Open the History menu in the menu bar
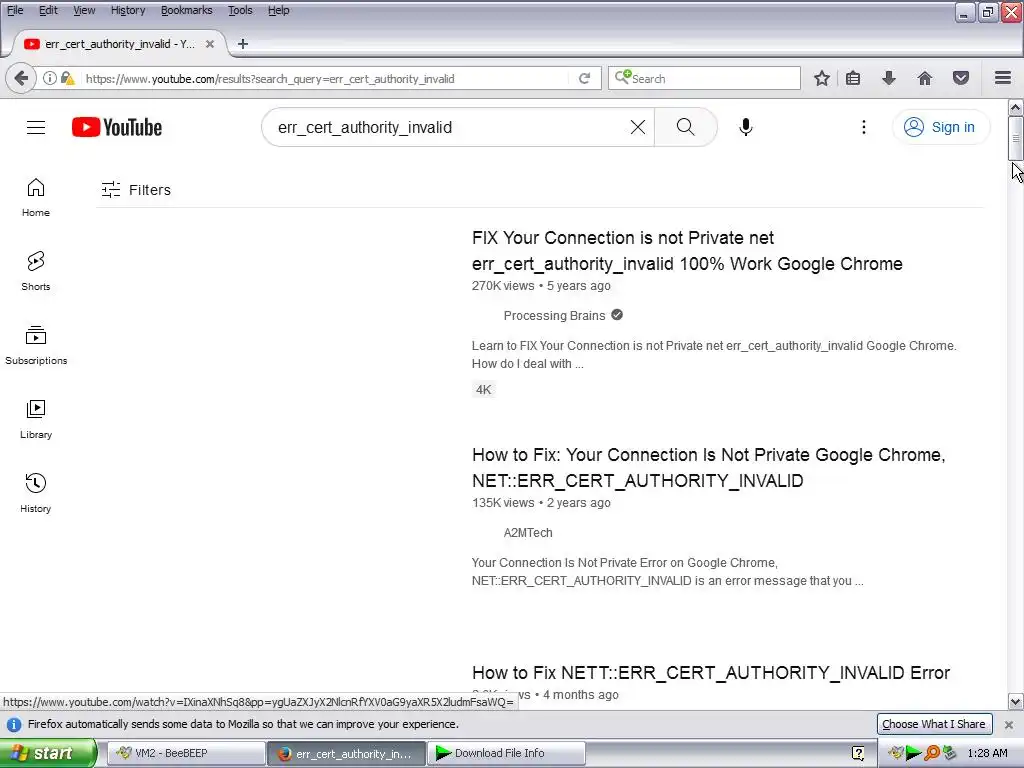1024x768 pixels. tap(128, 10)
